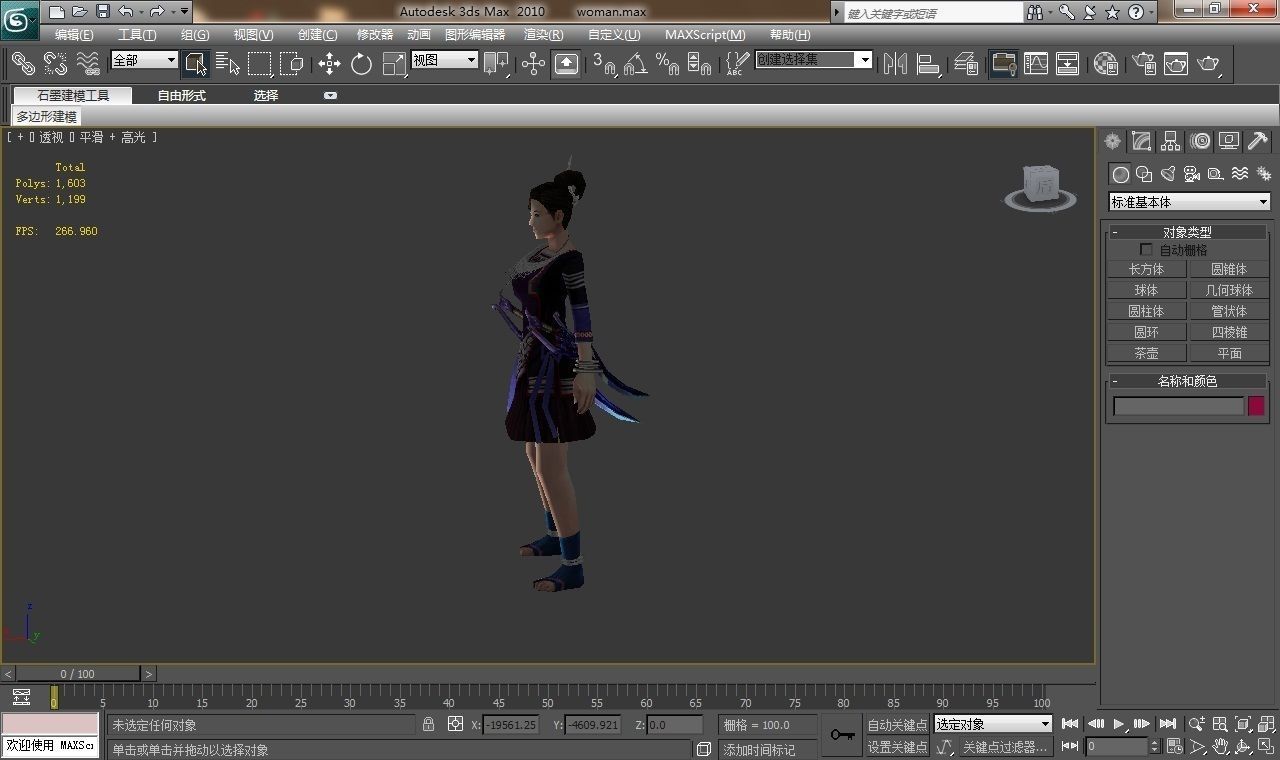Open the 创建选择集 named selection dropdown
Viewport: 1280px width, 760px height.
pos(814,60)
